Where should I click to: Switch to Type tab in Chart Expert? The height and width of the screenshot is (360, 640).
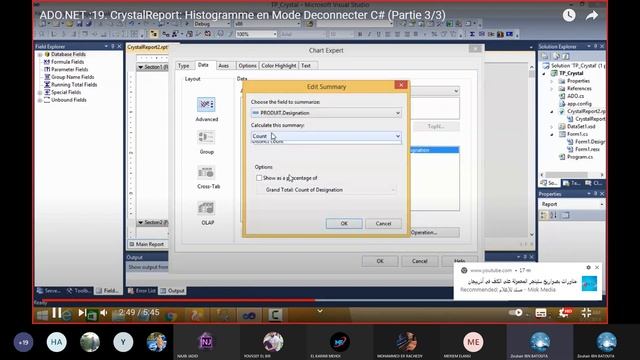(184, 66)
